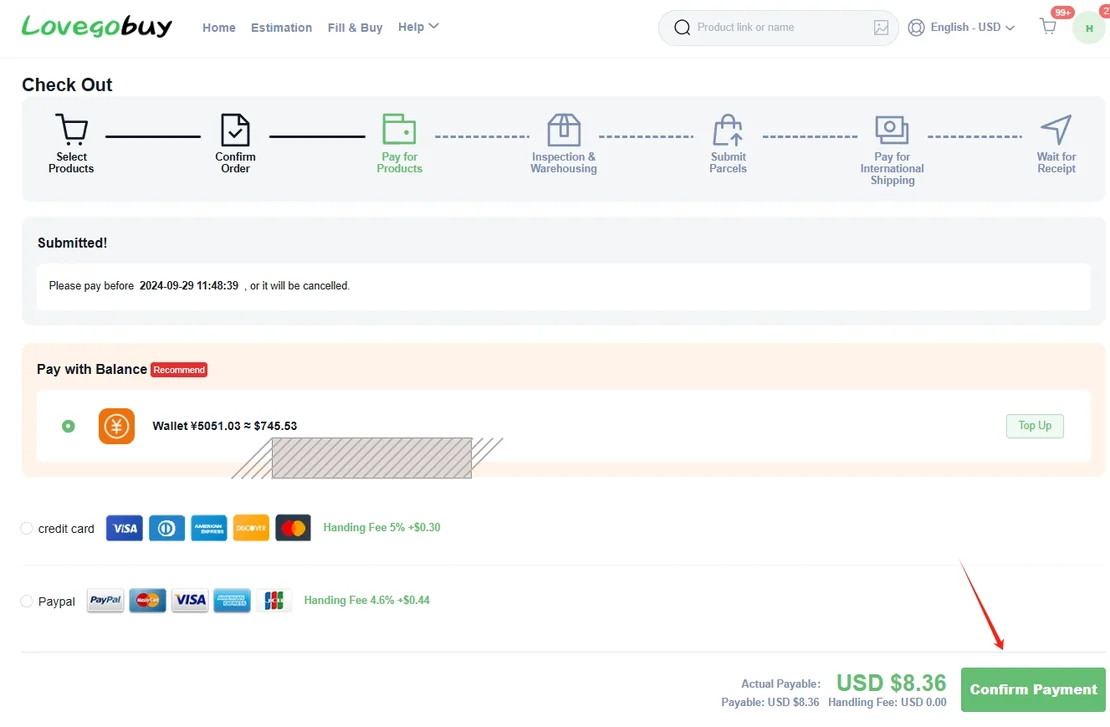Focus the product link or name field
Viewport: 1110px width, 727px height.
click(x=779, y=28)
